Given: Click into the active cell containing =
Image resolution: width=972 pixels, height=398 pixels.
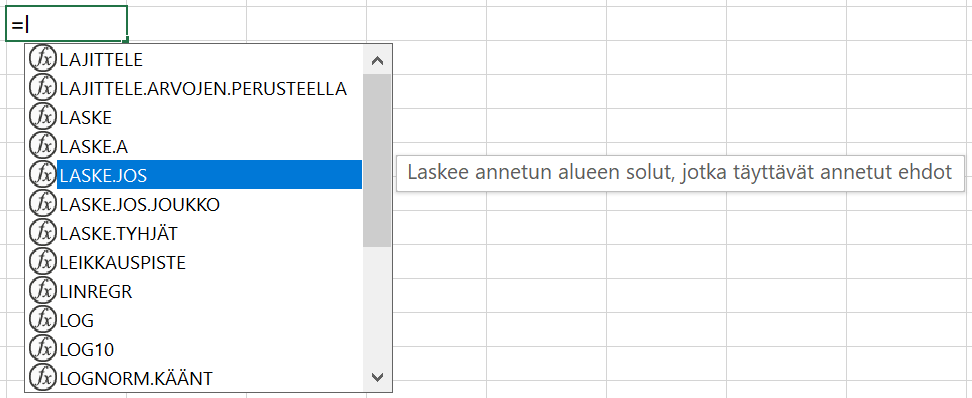Looking at the screenshot, I should 66,24.
